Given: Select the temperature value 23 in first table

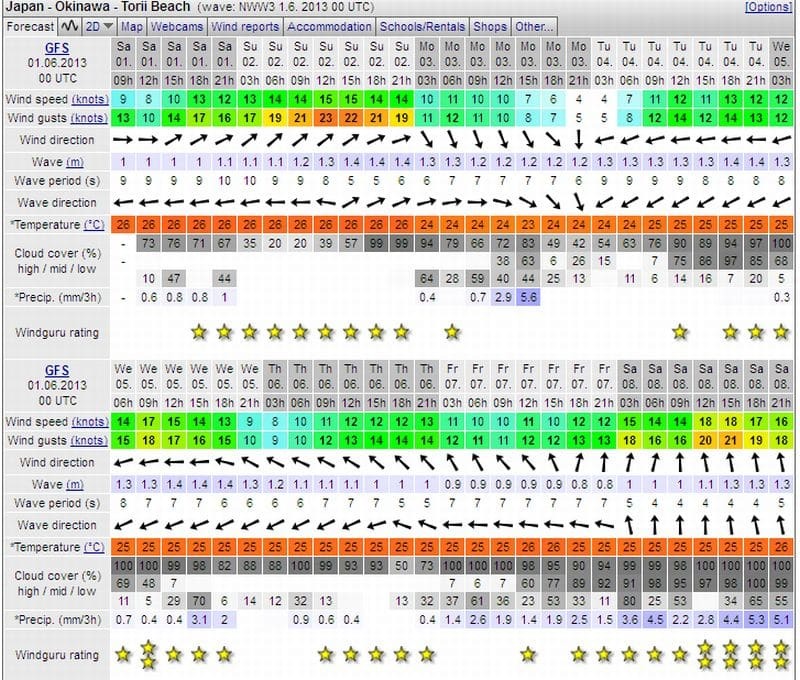Looking at the screenshot, I should click(528, 224).
